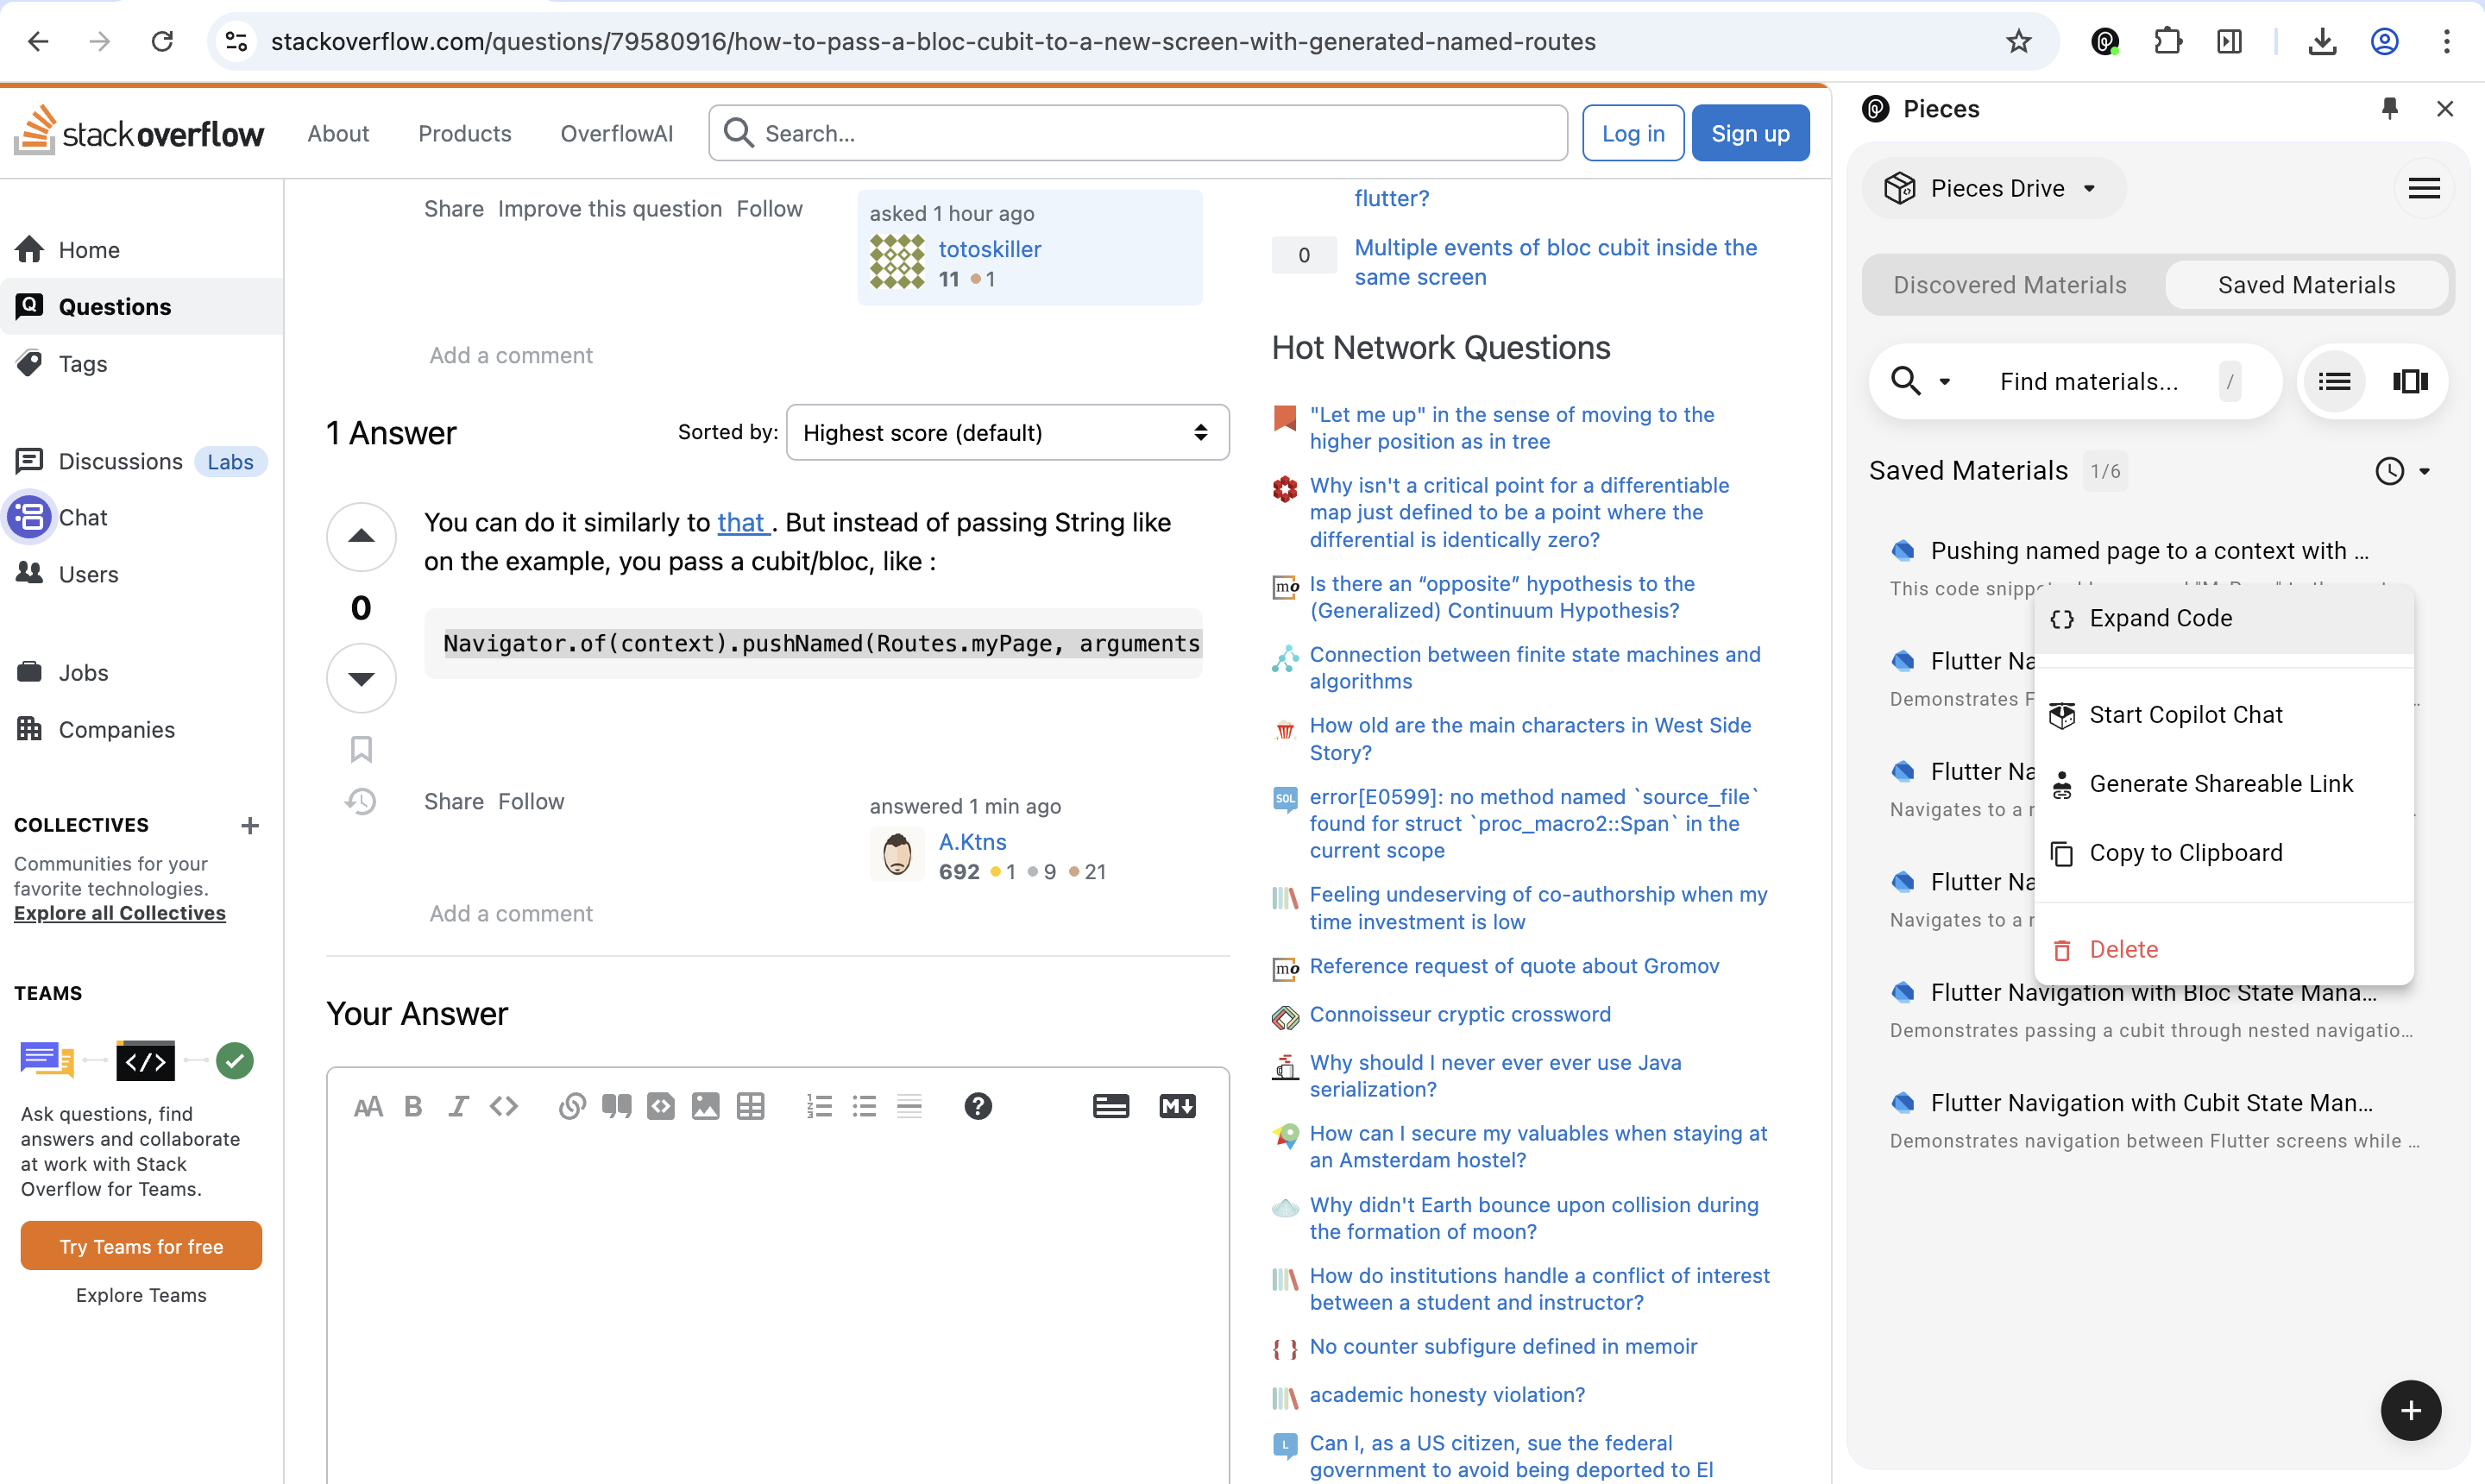Insert an image in the answer editor
The height and width of the screenshot is (1484, 2485).
[x=706, y=1106]
